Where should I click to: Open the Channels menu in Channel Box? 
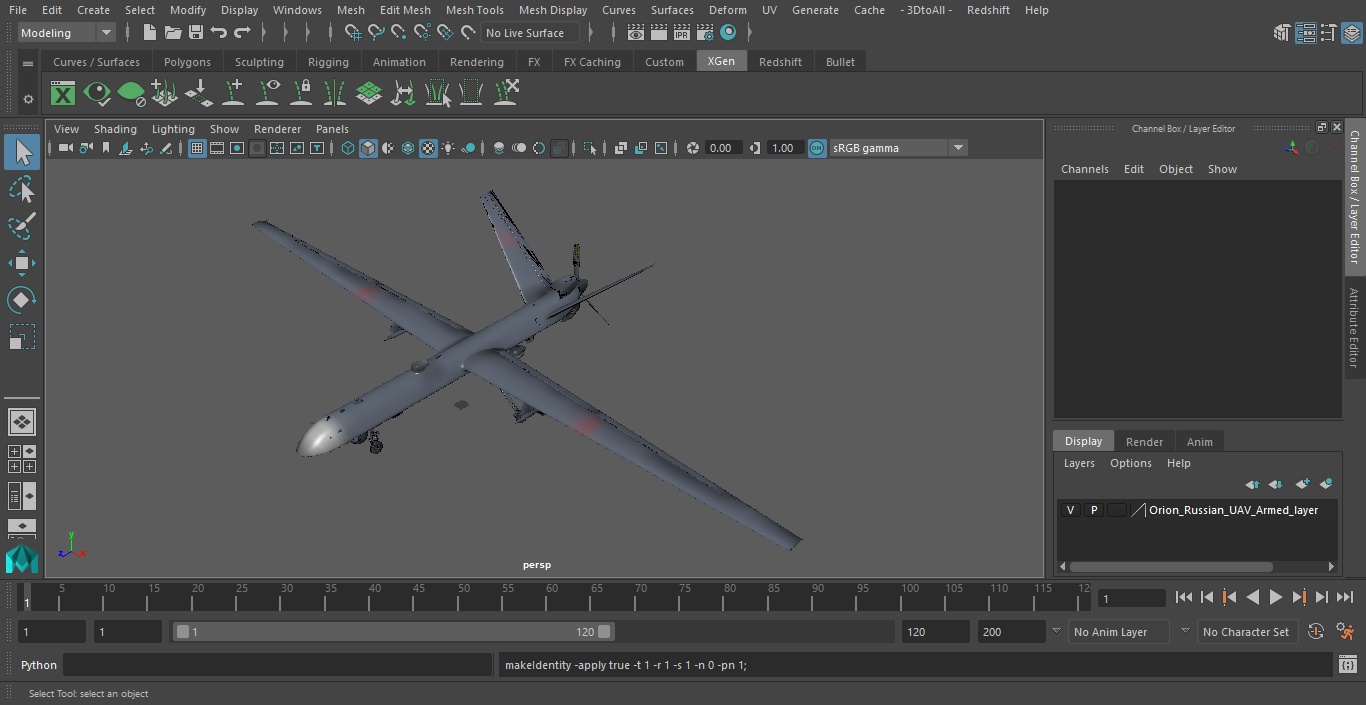(x=1085, y=169)
